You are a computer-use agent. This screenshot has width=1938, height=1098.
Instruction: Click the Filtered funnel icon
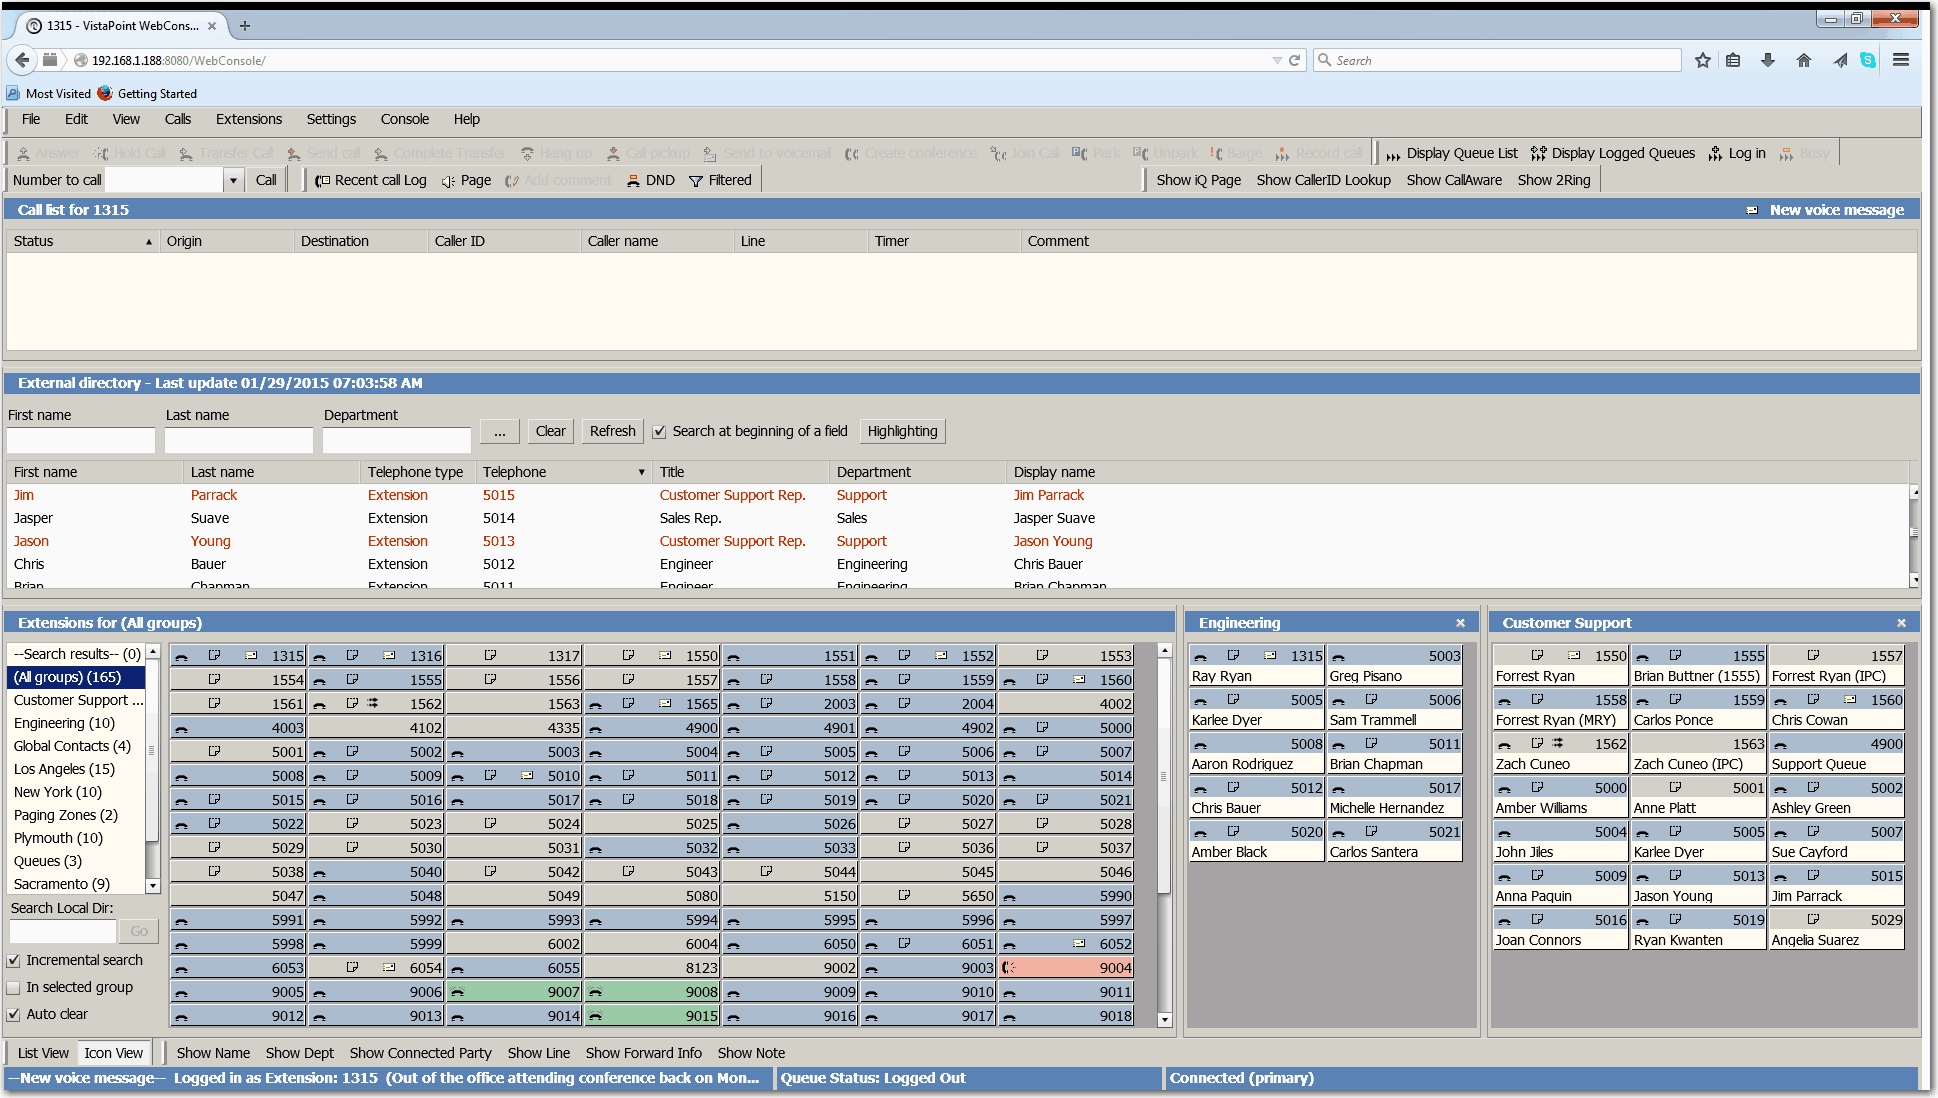(696, 181)
